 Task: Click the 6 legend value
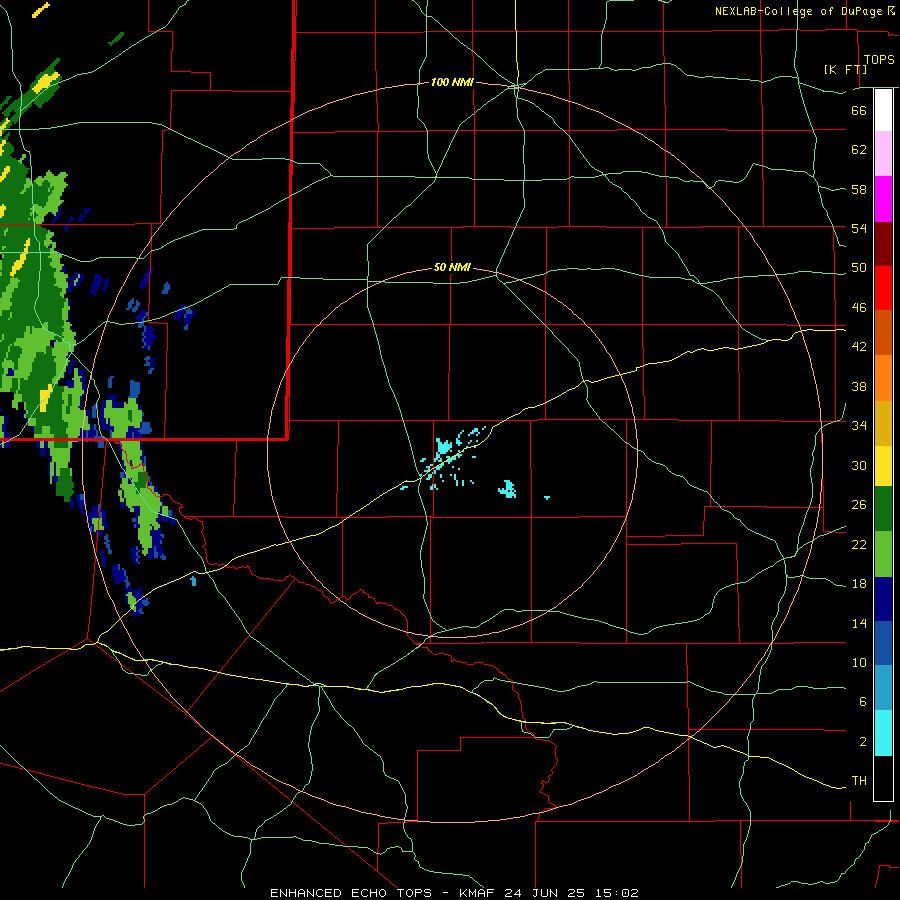[x=863, y=702]
